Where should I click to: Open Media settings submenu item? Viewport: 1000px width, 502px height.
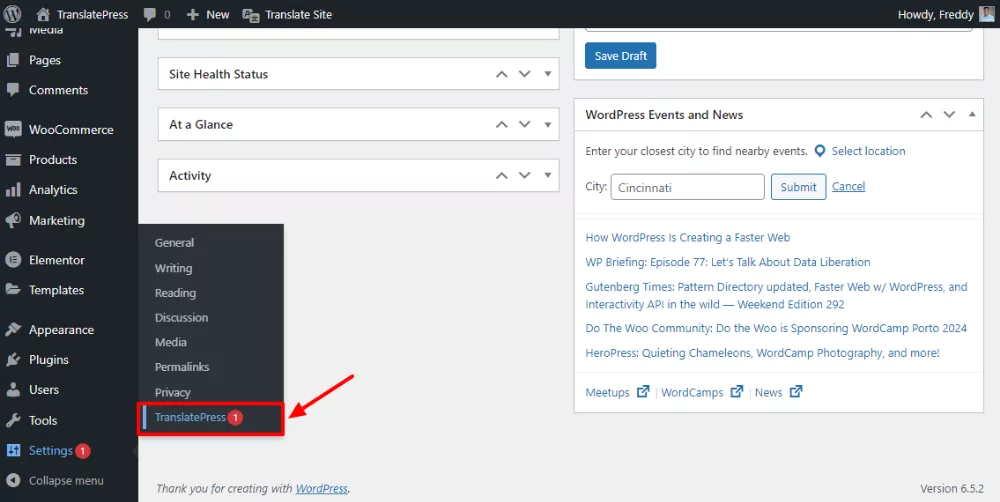pyautogui.click(x=171, y=343)
